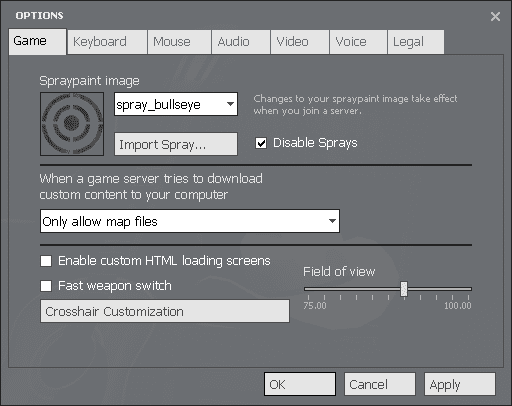Open the Mouse tab
The image size is (512, 406).
(x=179, y=42)
